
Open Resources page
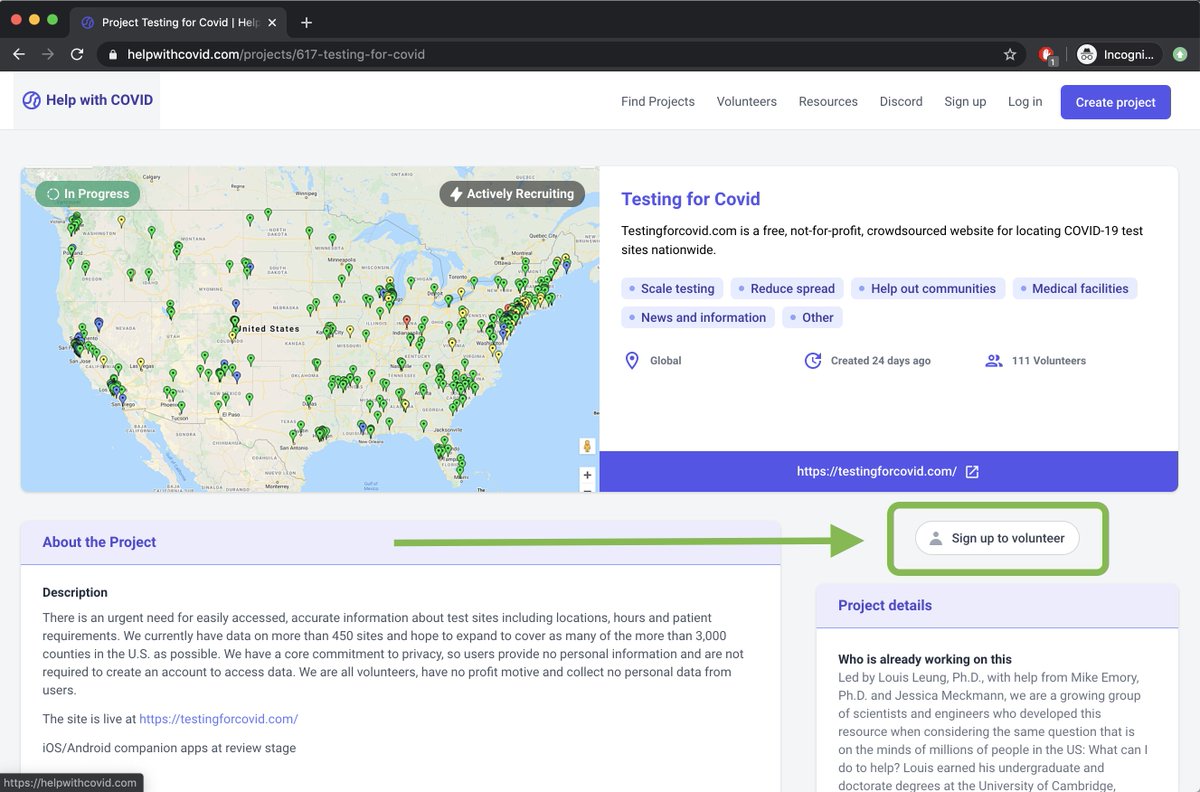click(x=828, y=101)
